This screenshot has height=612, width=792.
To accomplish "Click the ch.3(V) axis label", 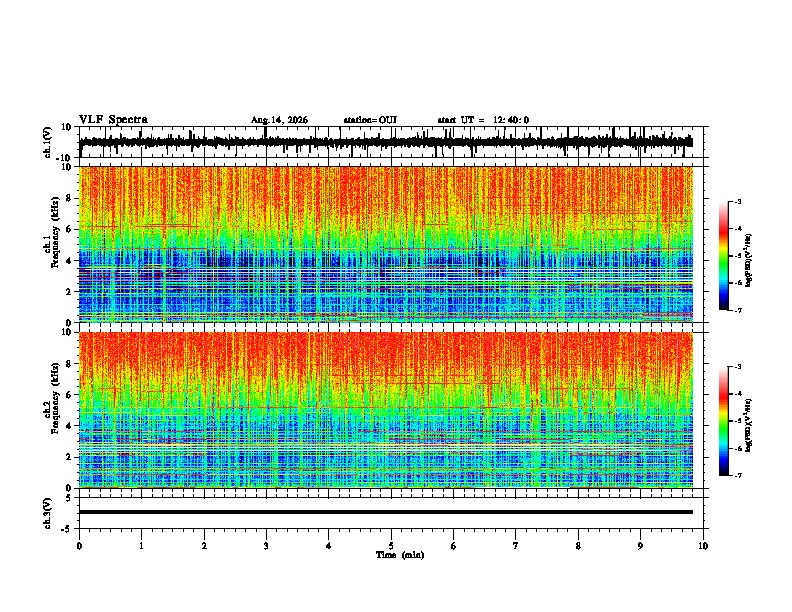I will click(x=48, y=514).
